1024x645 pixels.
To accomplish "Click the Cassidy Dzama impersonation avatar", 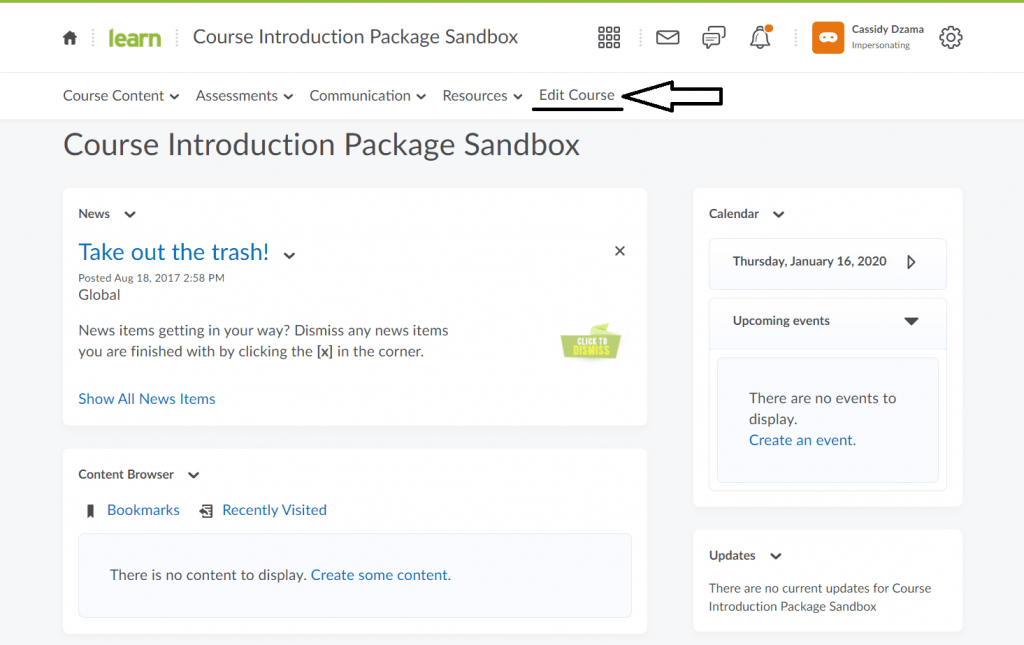I will [827, 37].
